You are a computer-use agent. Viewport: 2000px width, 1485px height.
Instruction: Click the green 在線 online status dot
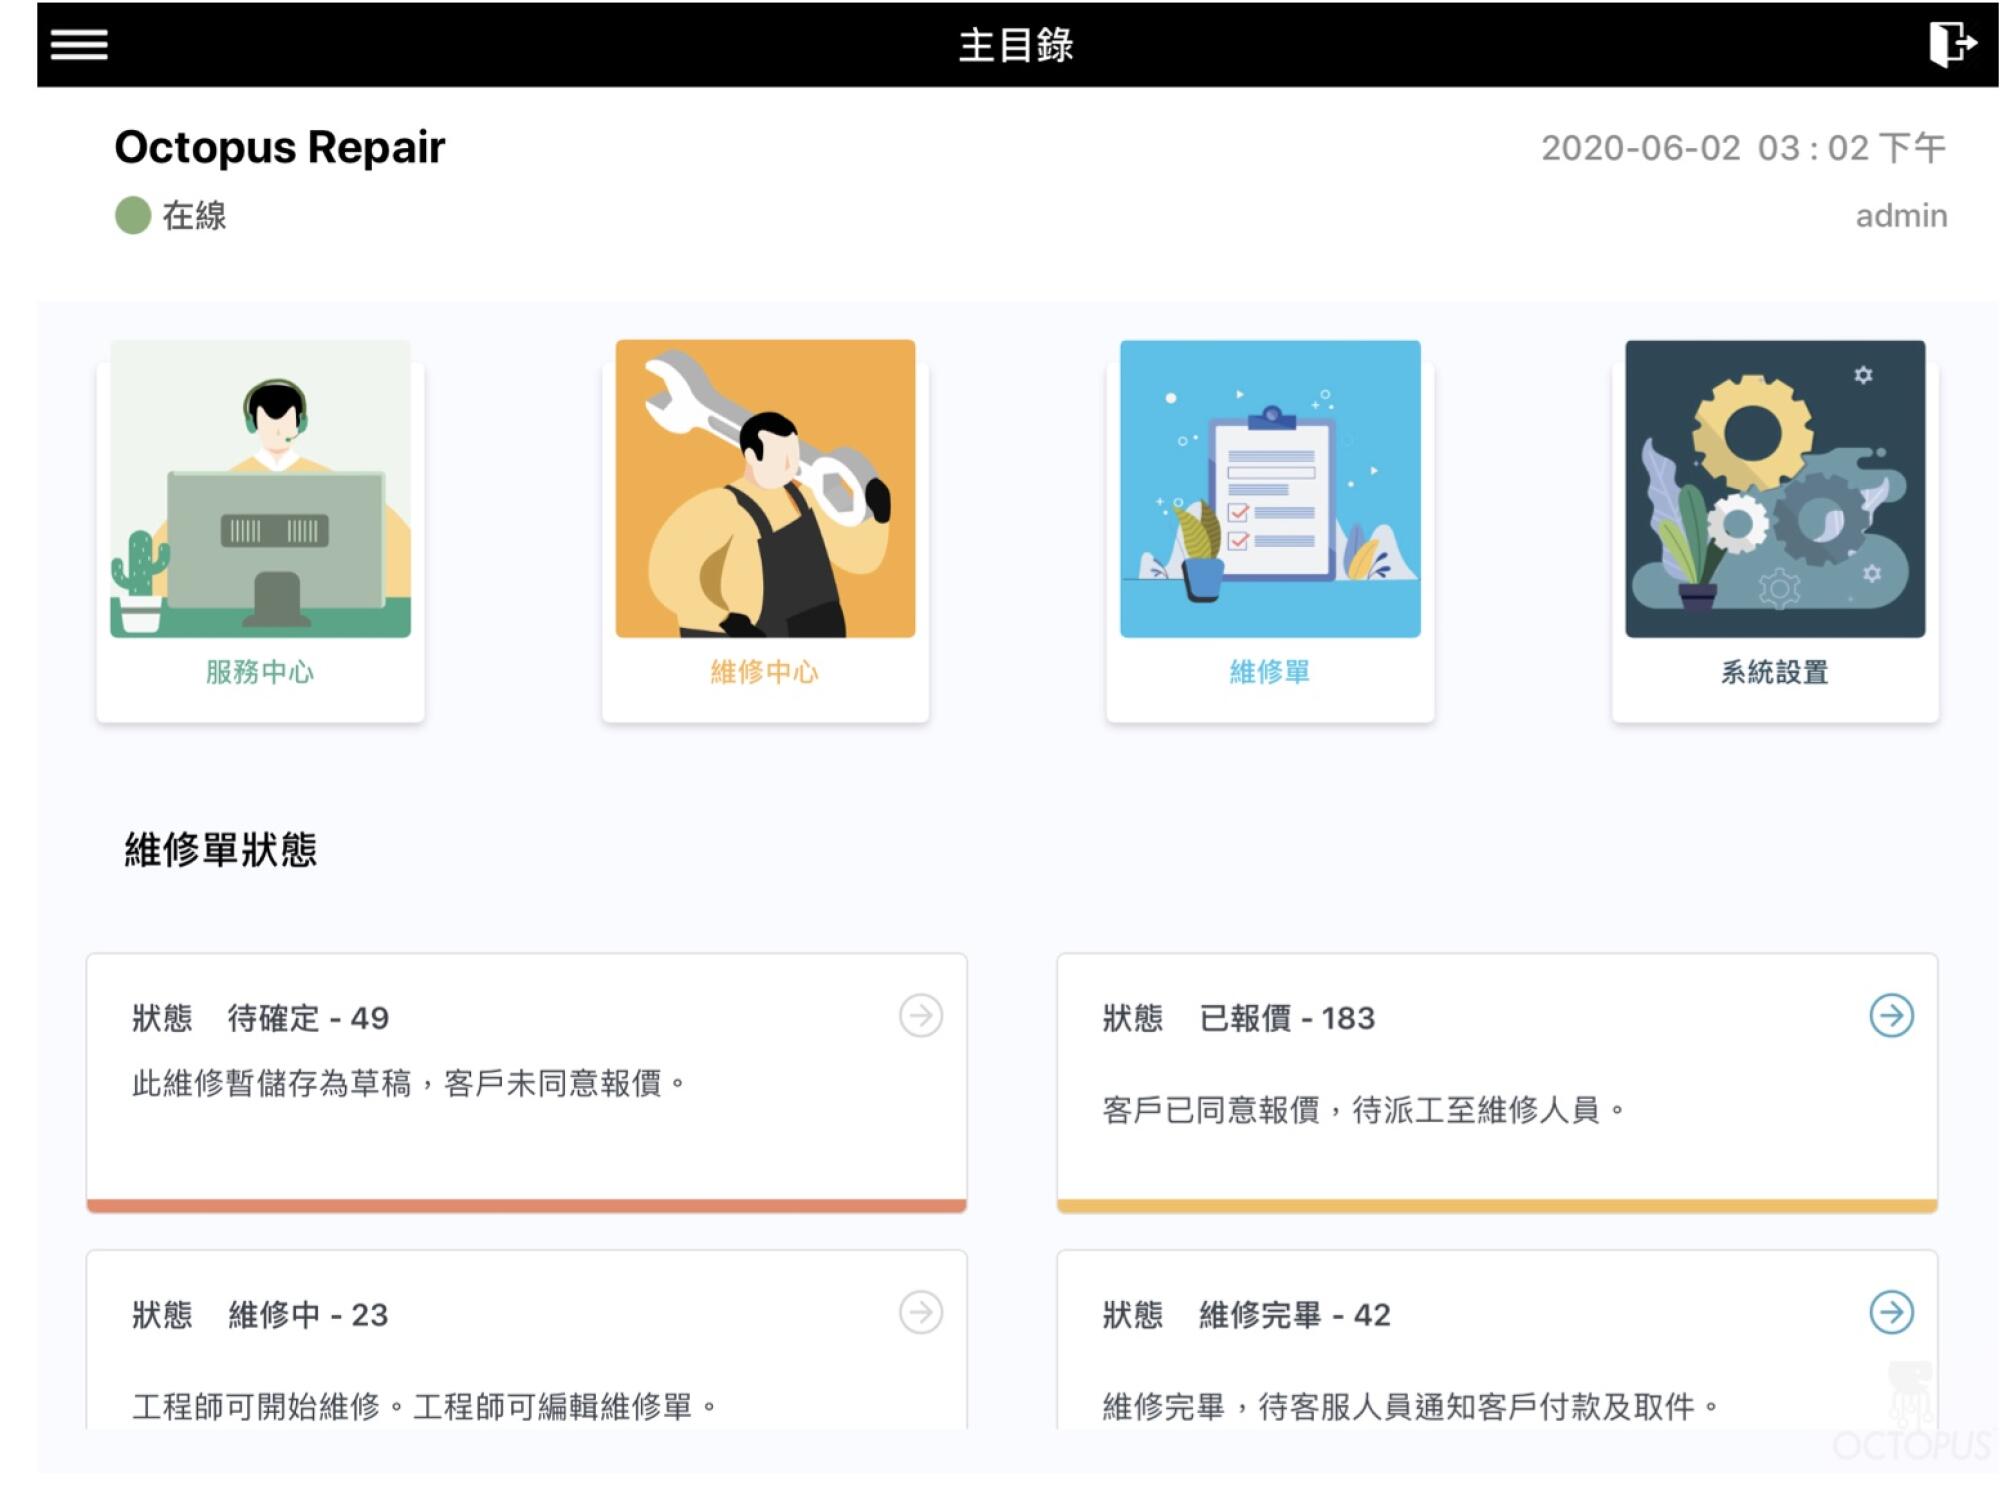click(133, 215)
